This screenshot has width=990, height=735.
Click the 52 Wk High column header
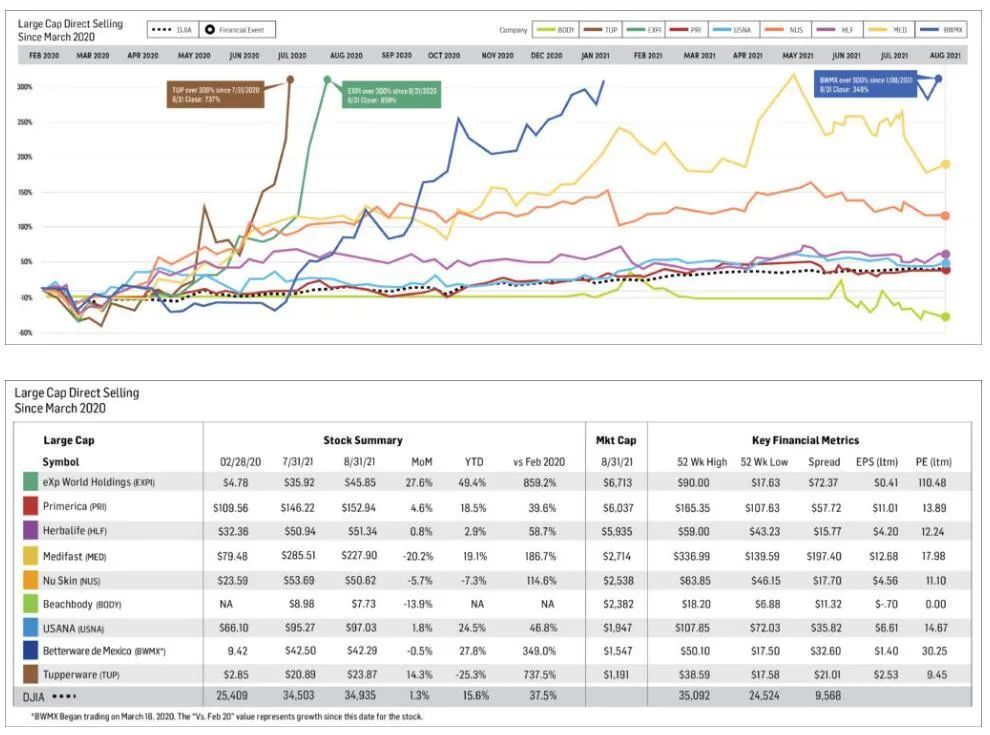[x=701, y=462]
